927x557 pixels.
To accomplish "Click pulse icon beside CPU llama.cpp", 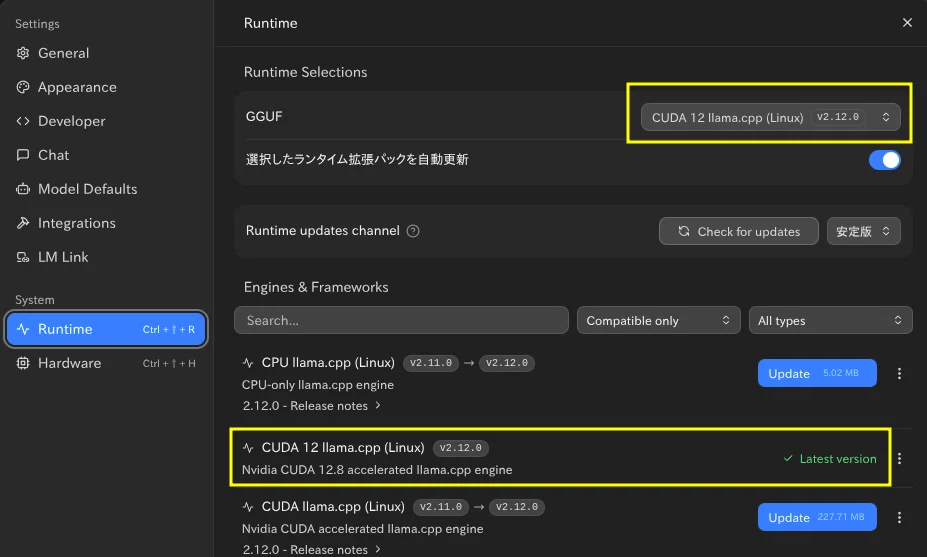I will [248, 363].
